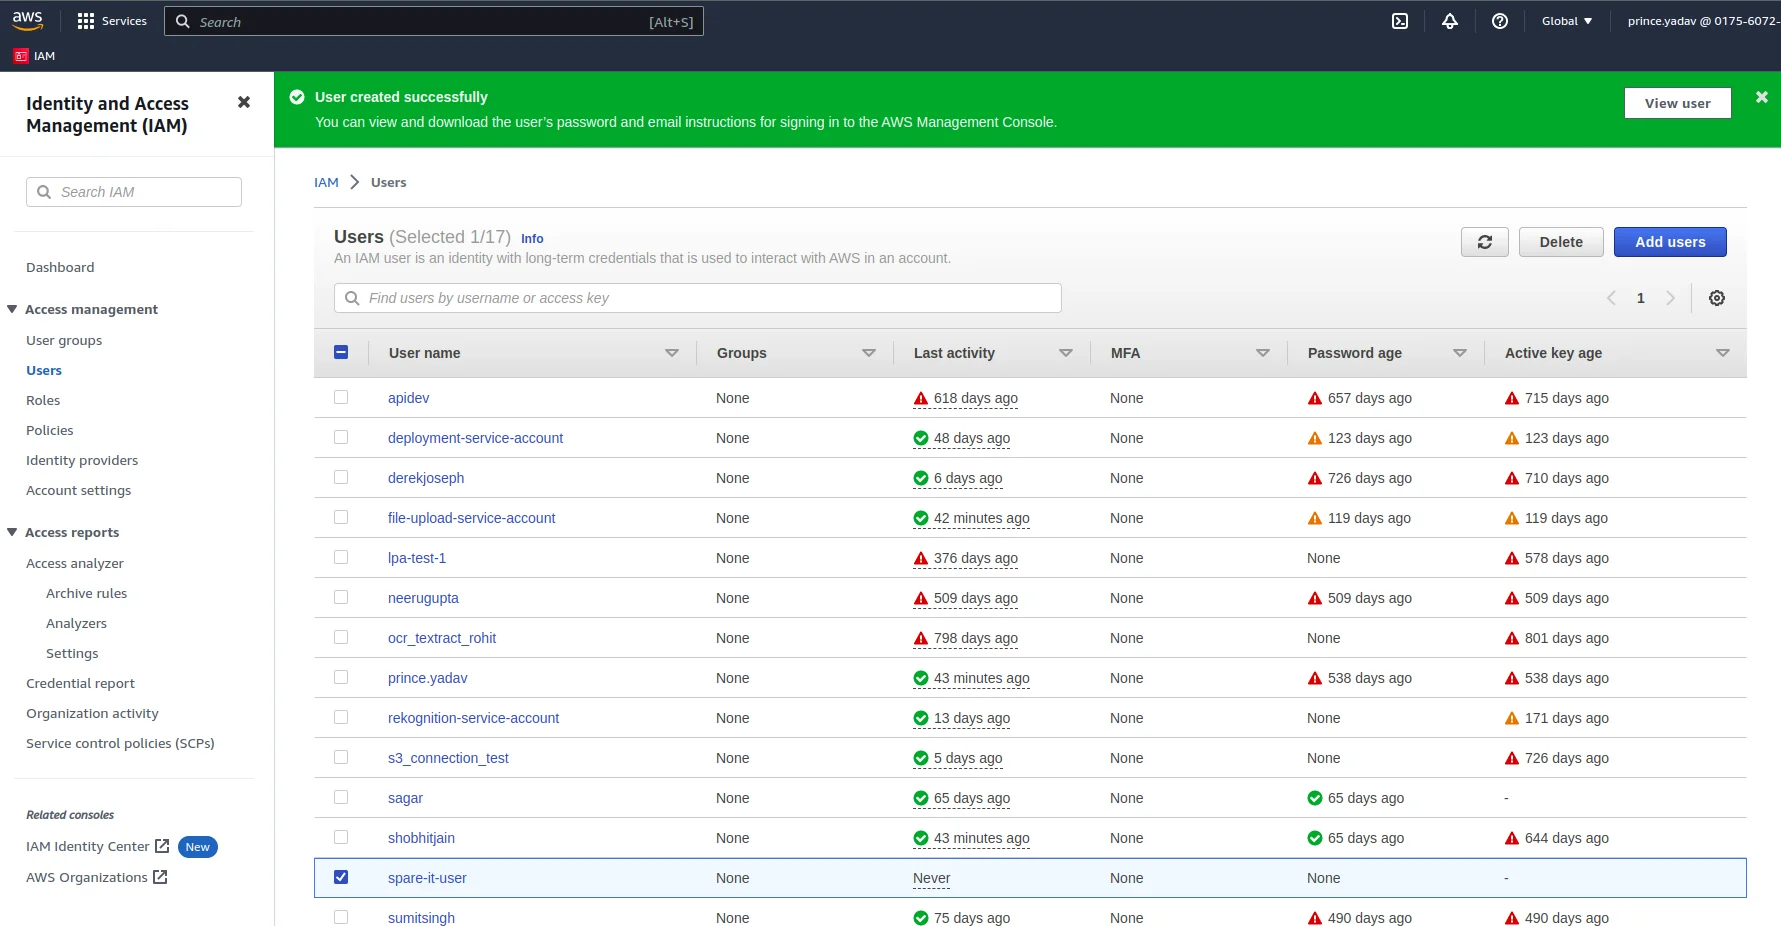The image size is (1781, 926).
Task: Open the prince.yadav account menu
Action: click(x=1702, y=21)
